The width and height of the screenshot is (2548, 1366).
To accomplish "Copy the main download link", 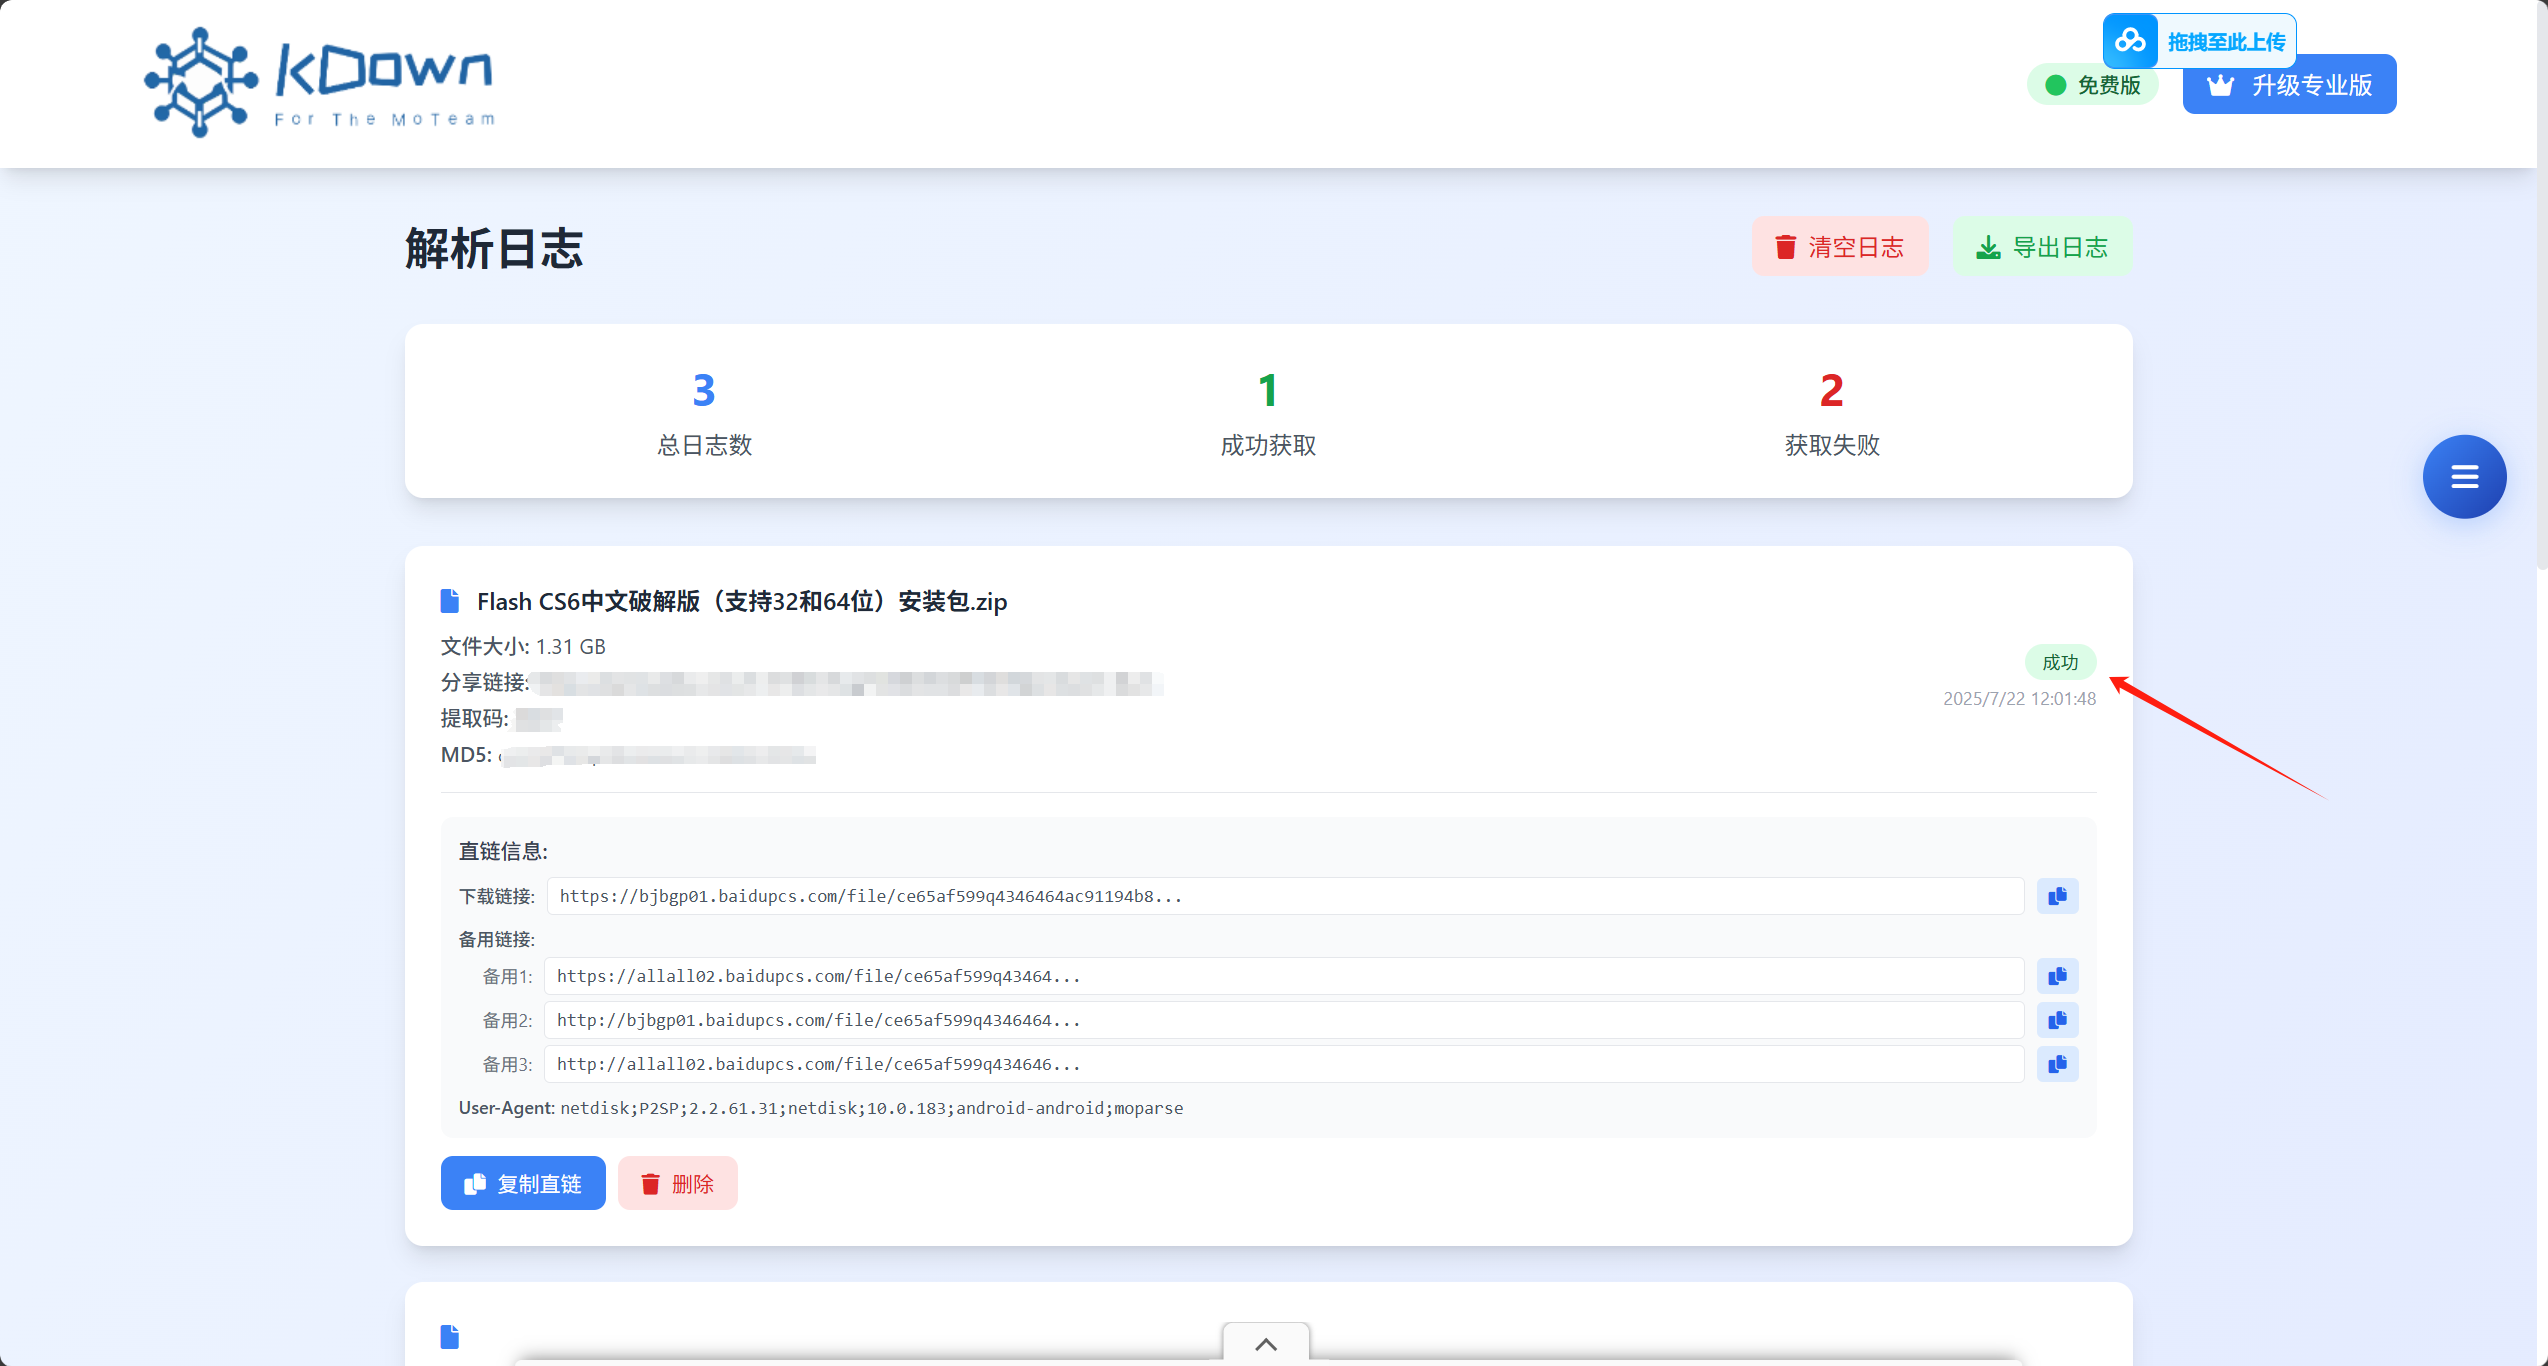I will (x=2057, y=896).
